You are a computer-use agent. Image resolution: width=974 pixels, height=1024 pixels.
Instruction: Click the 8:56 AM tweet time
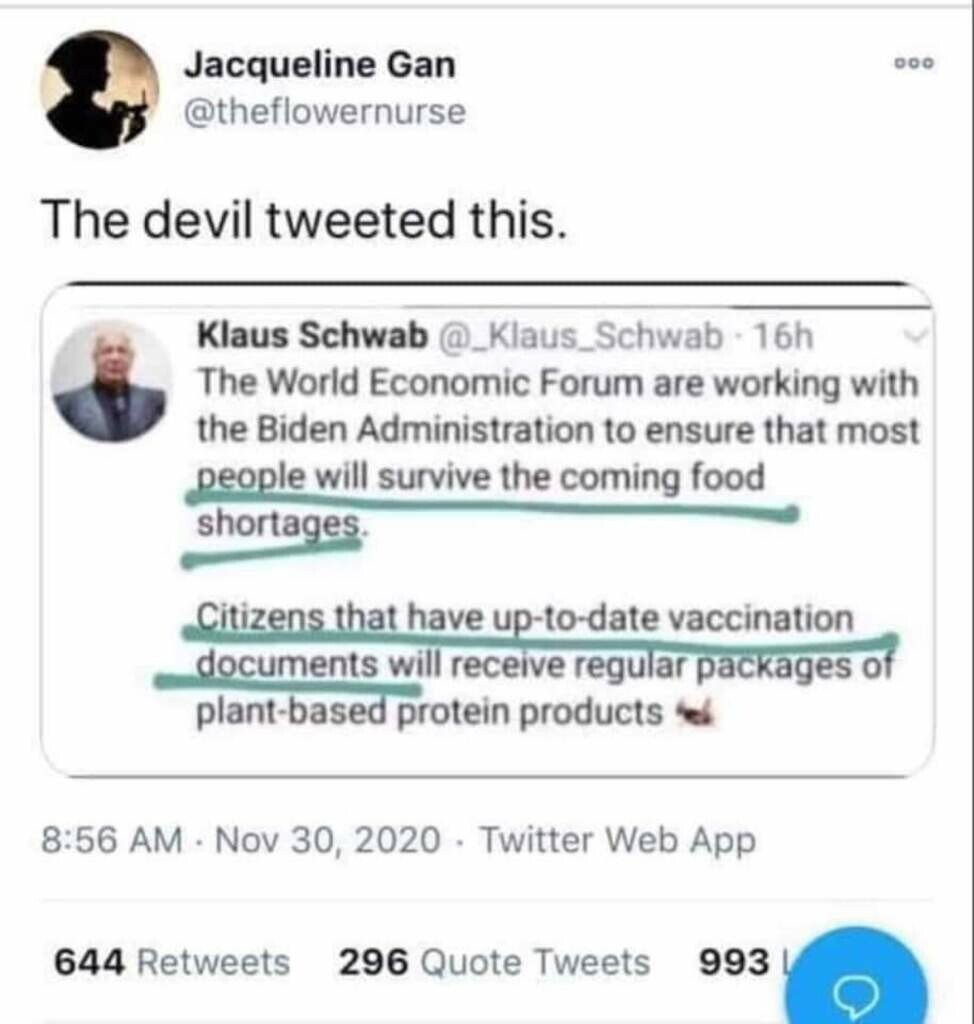coord(111,841)
